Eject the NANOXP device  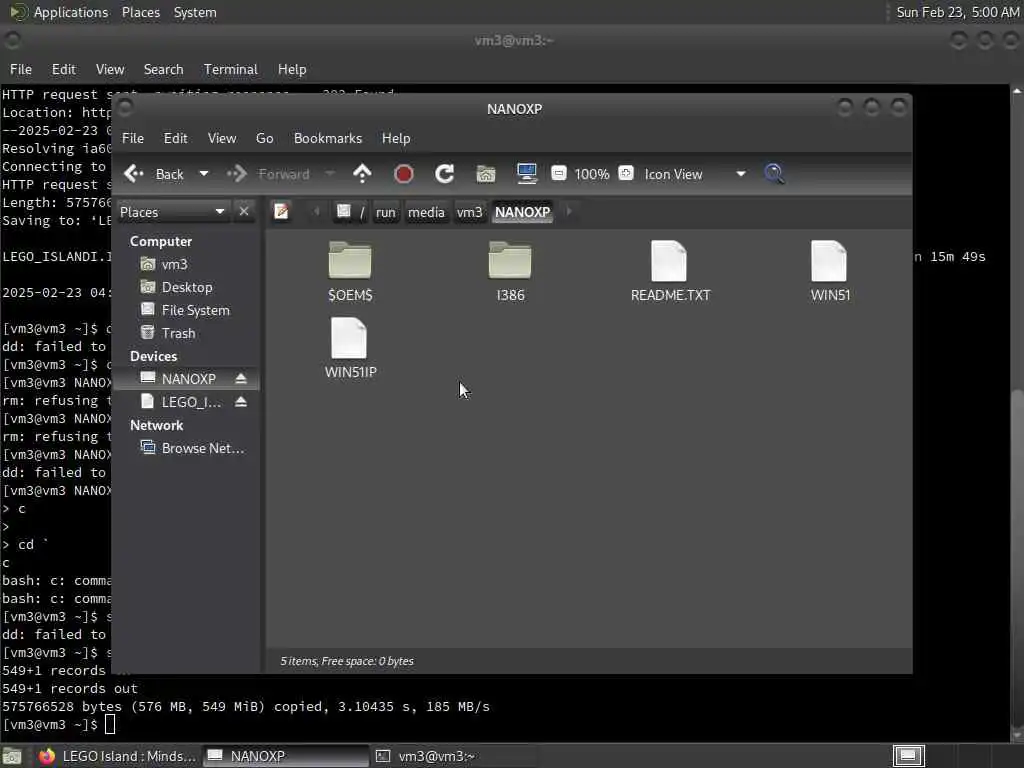(241, 379)
